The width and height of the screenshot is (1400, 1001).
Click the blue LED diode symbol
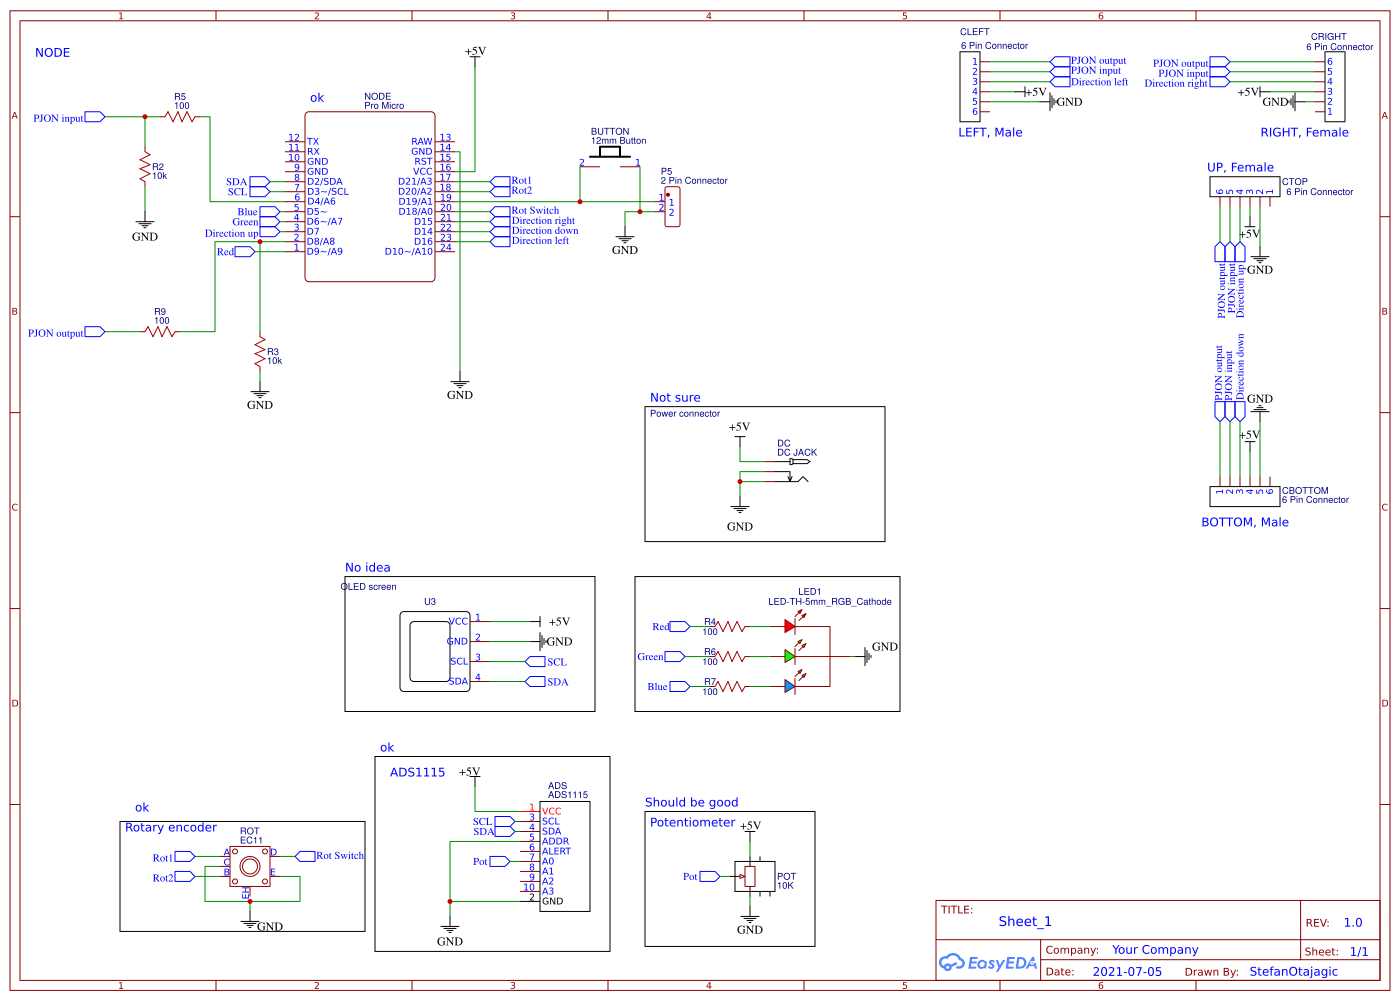[x=790, y=687]
